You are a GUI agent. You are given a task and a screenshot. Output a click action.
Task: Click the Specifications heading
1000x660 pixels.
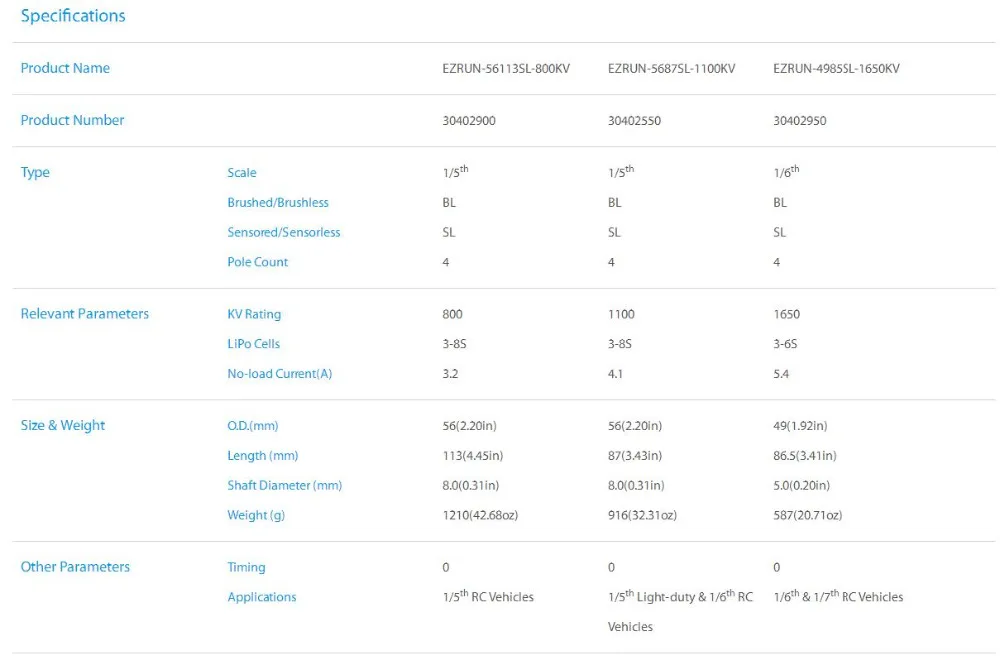[73, 16]
